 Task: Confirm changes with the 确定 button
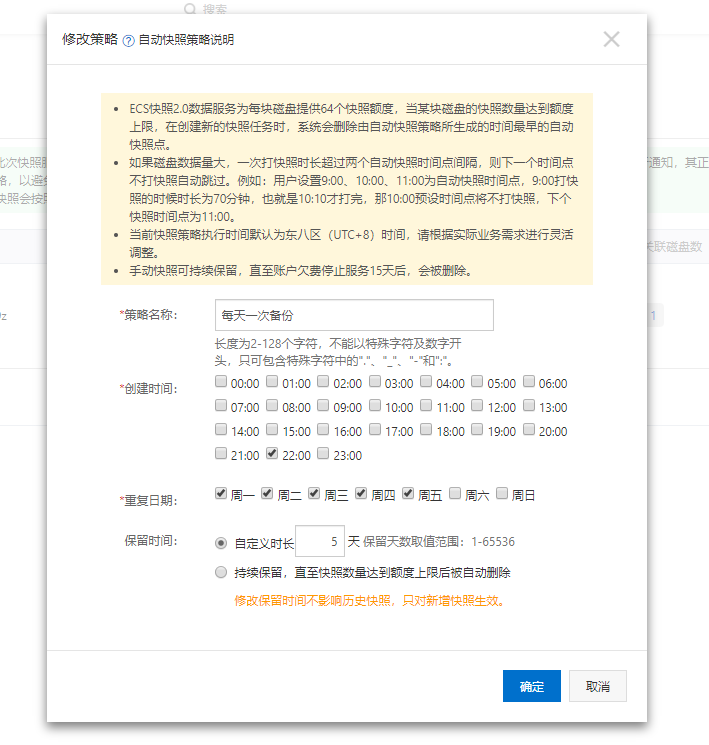(x=532, y=686)
